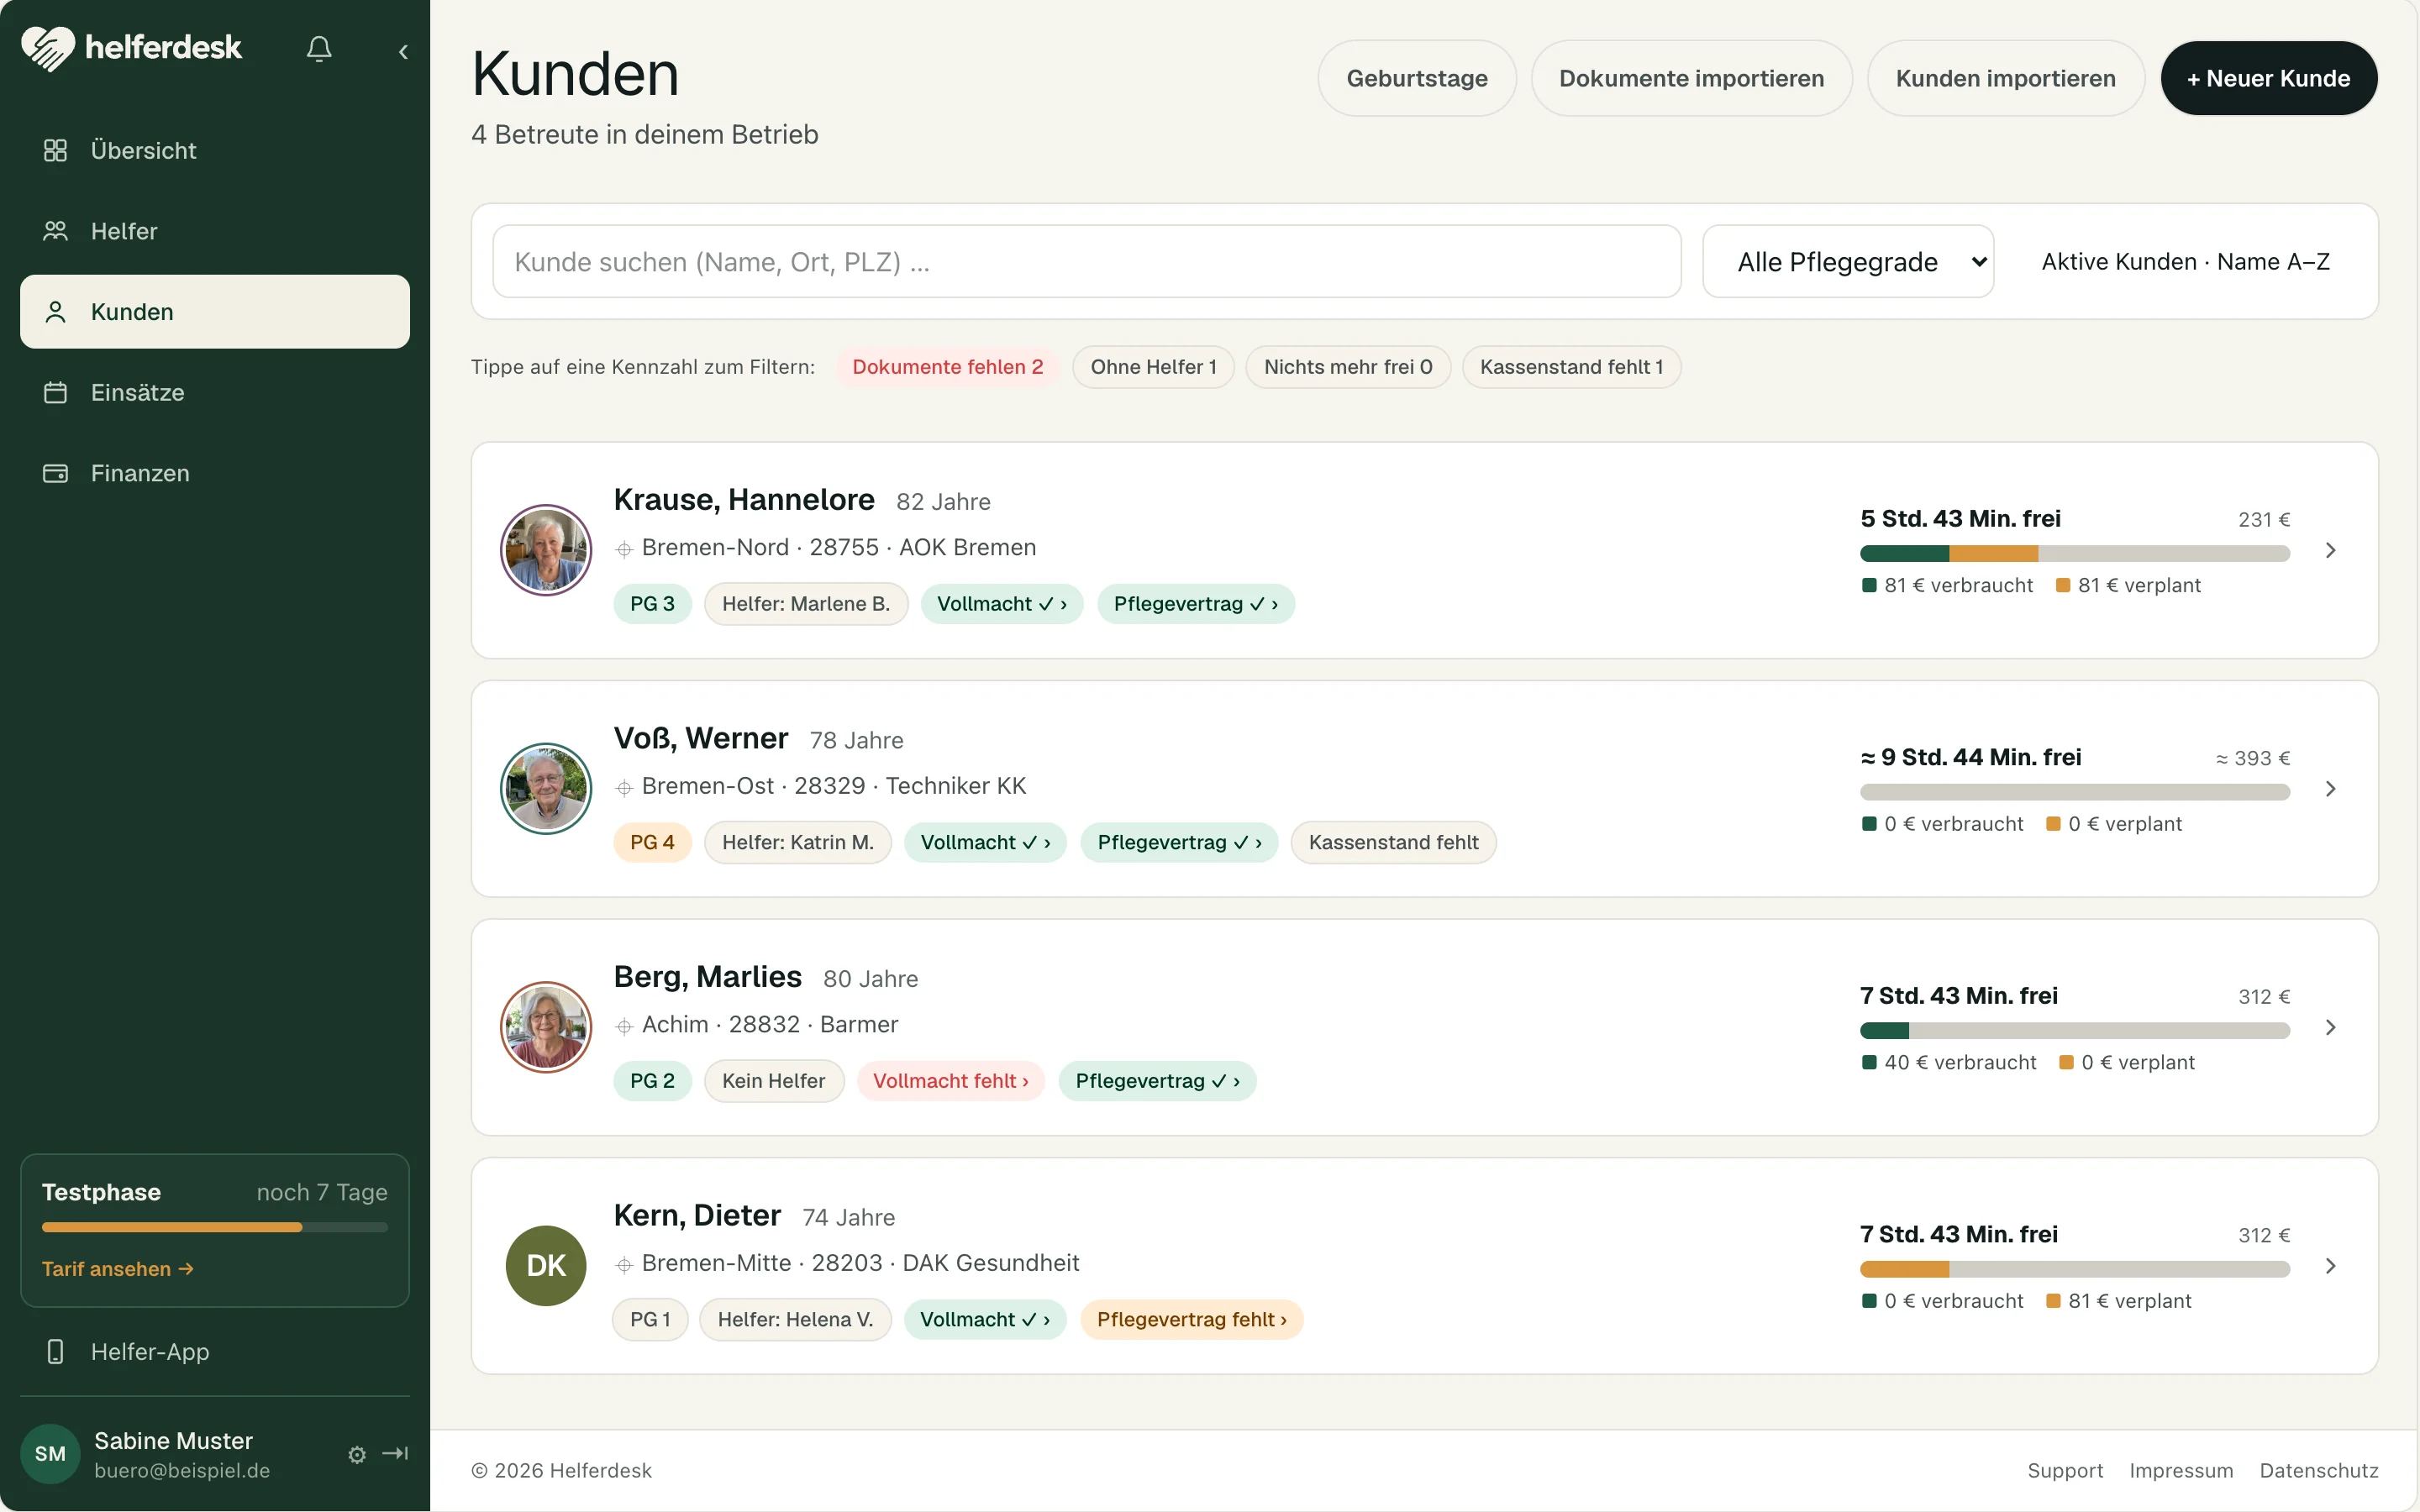Open the 'Alle Pflegegrade' dropdown
Viewport: 2420px width, 1512px height.
coord(1848,261)
